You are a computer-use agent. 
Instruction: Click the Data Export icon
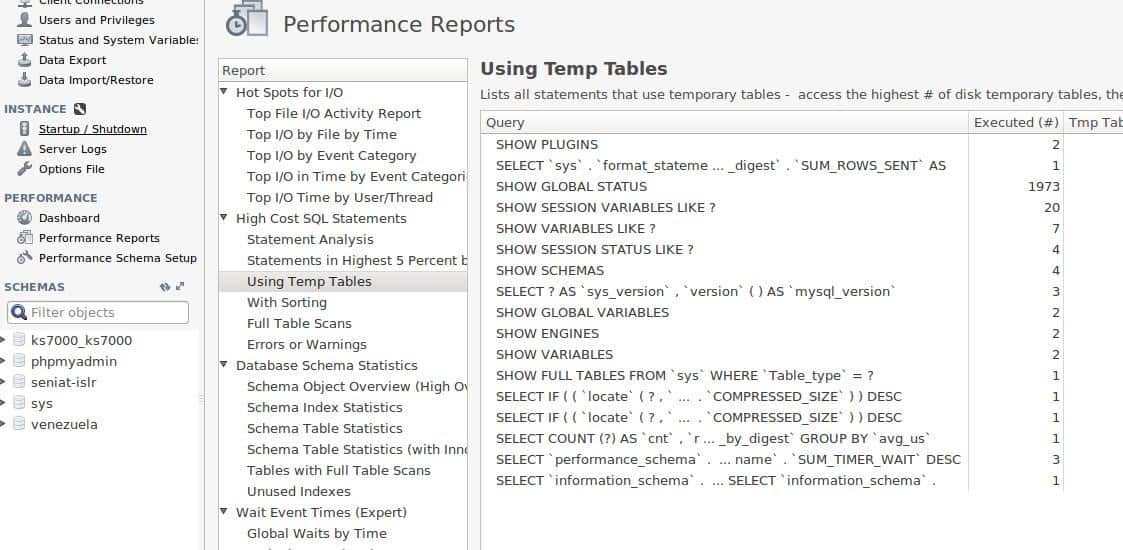[24, 60]
